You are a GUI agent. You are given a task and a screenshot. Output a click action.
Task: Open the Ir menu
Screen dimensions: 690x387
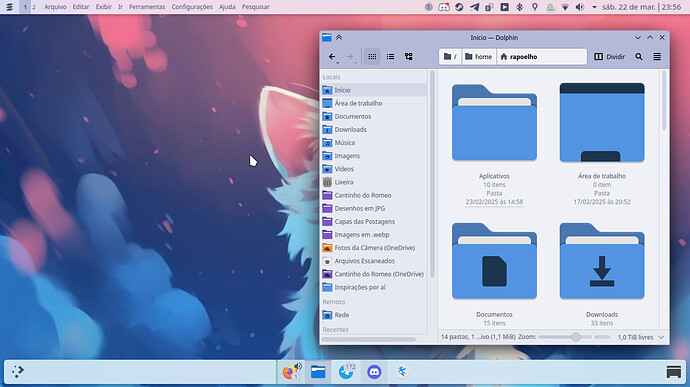coord(120,7)
